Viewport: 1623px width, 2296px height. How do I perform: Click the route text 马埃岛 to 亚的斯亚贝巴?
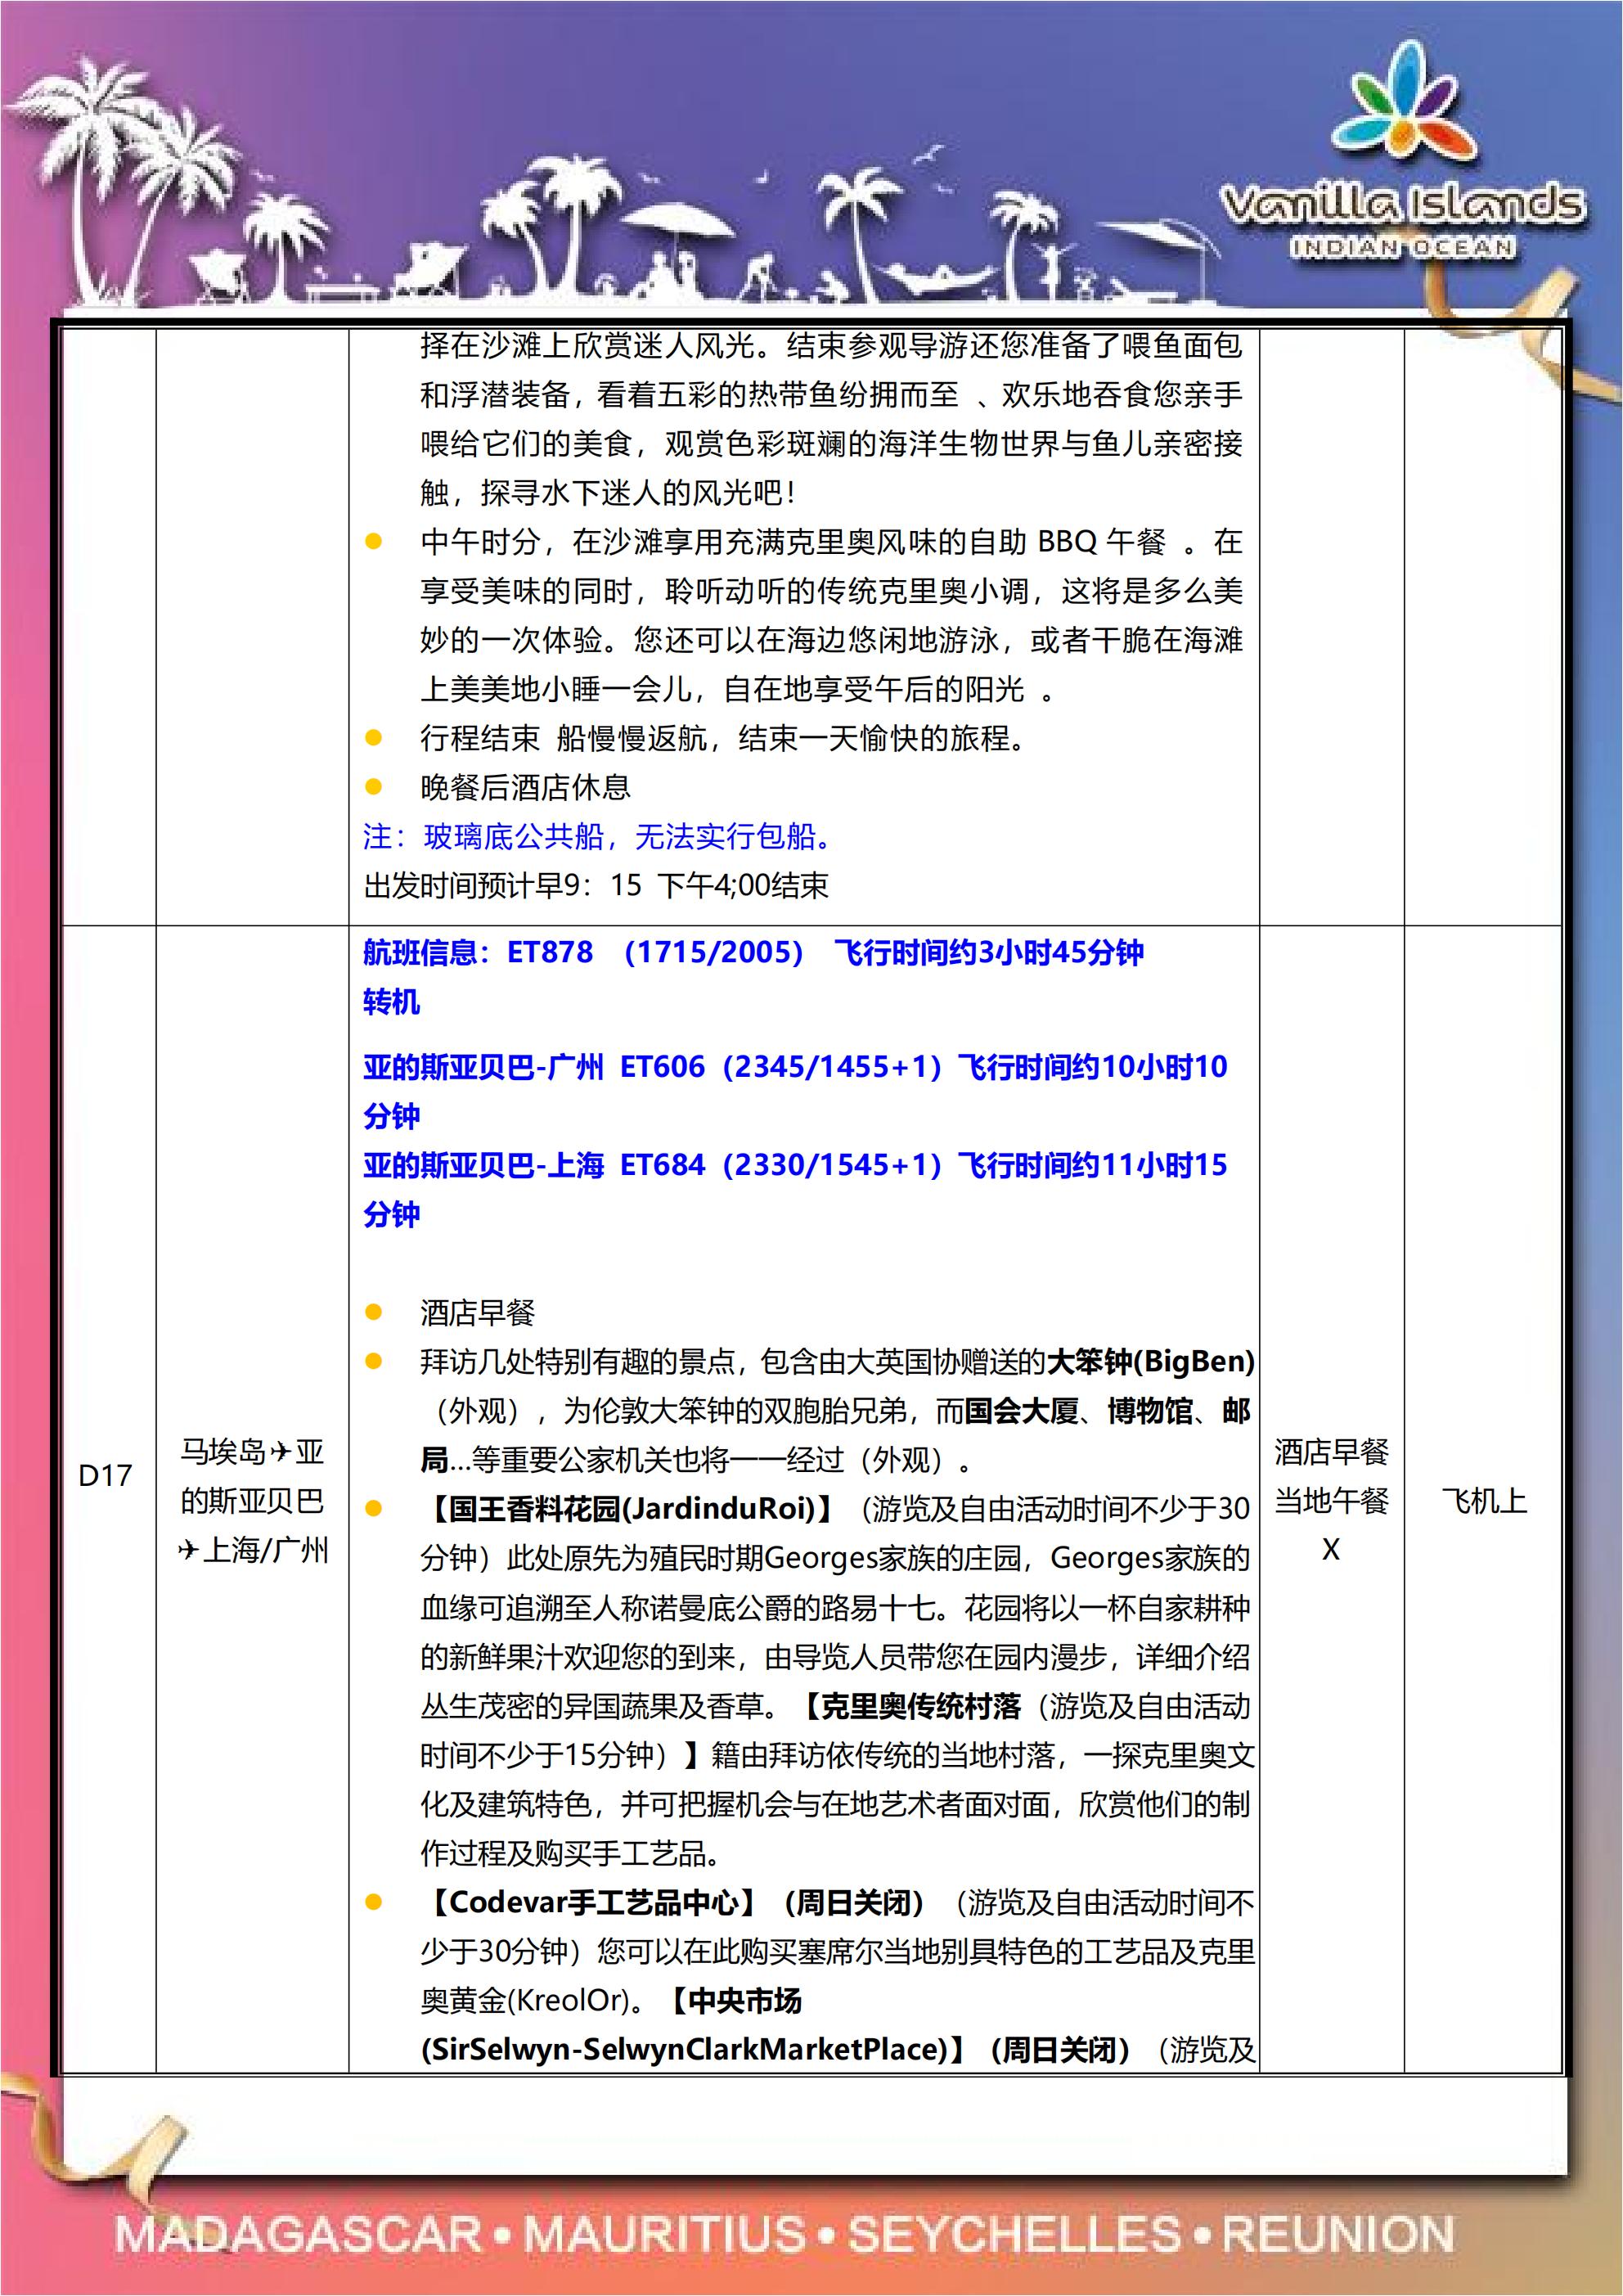click(x=252, y=1476)
